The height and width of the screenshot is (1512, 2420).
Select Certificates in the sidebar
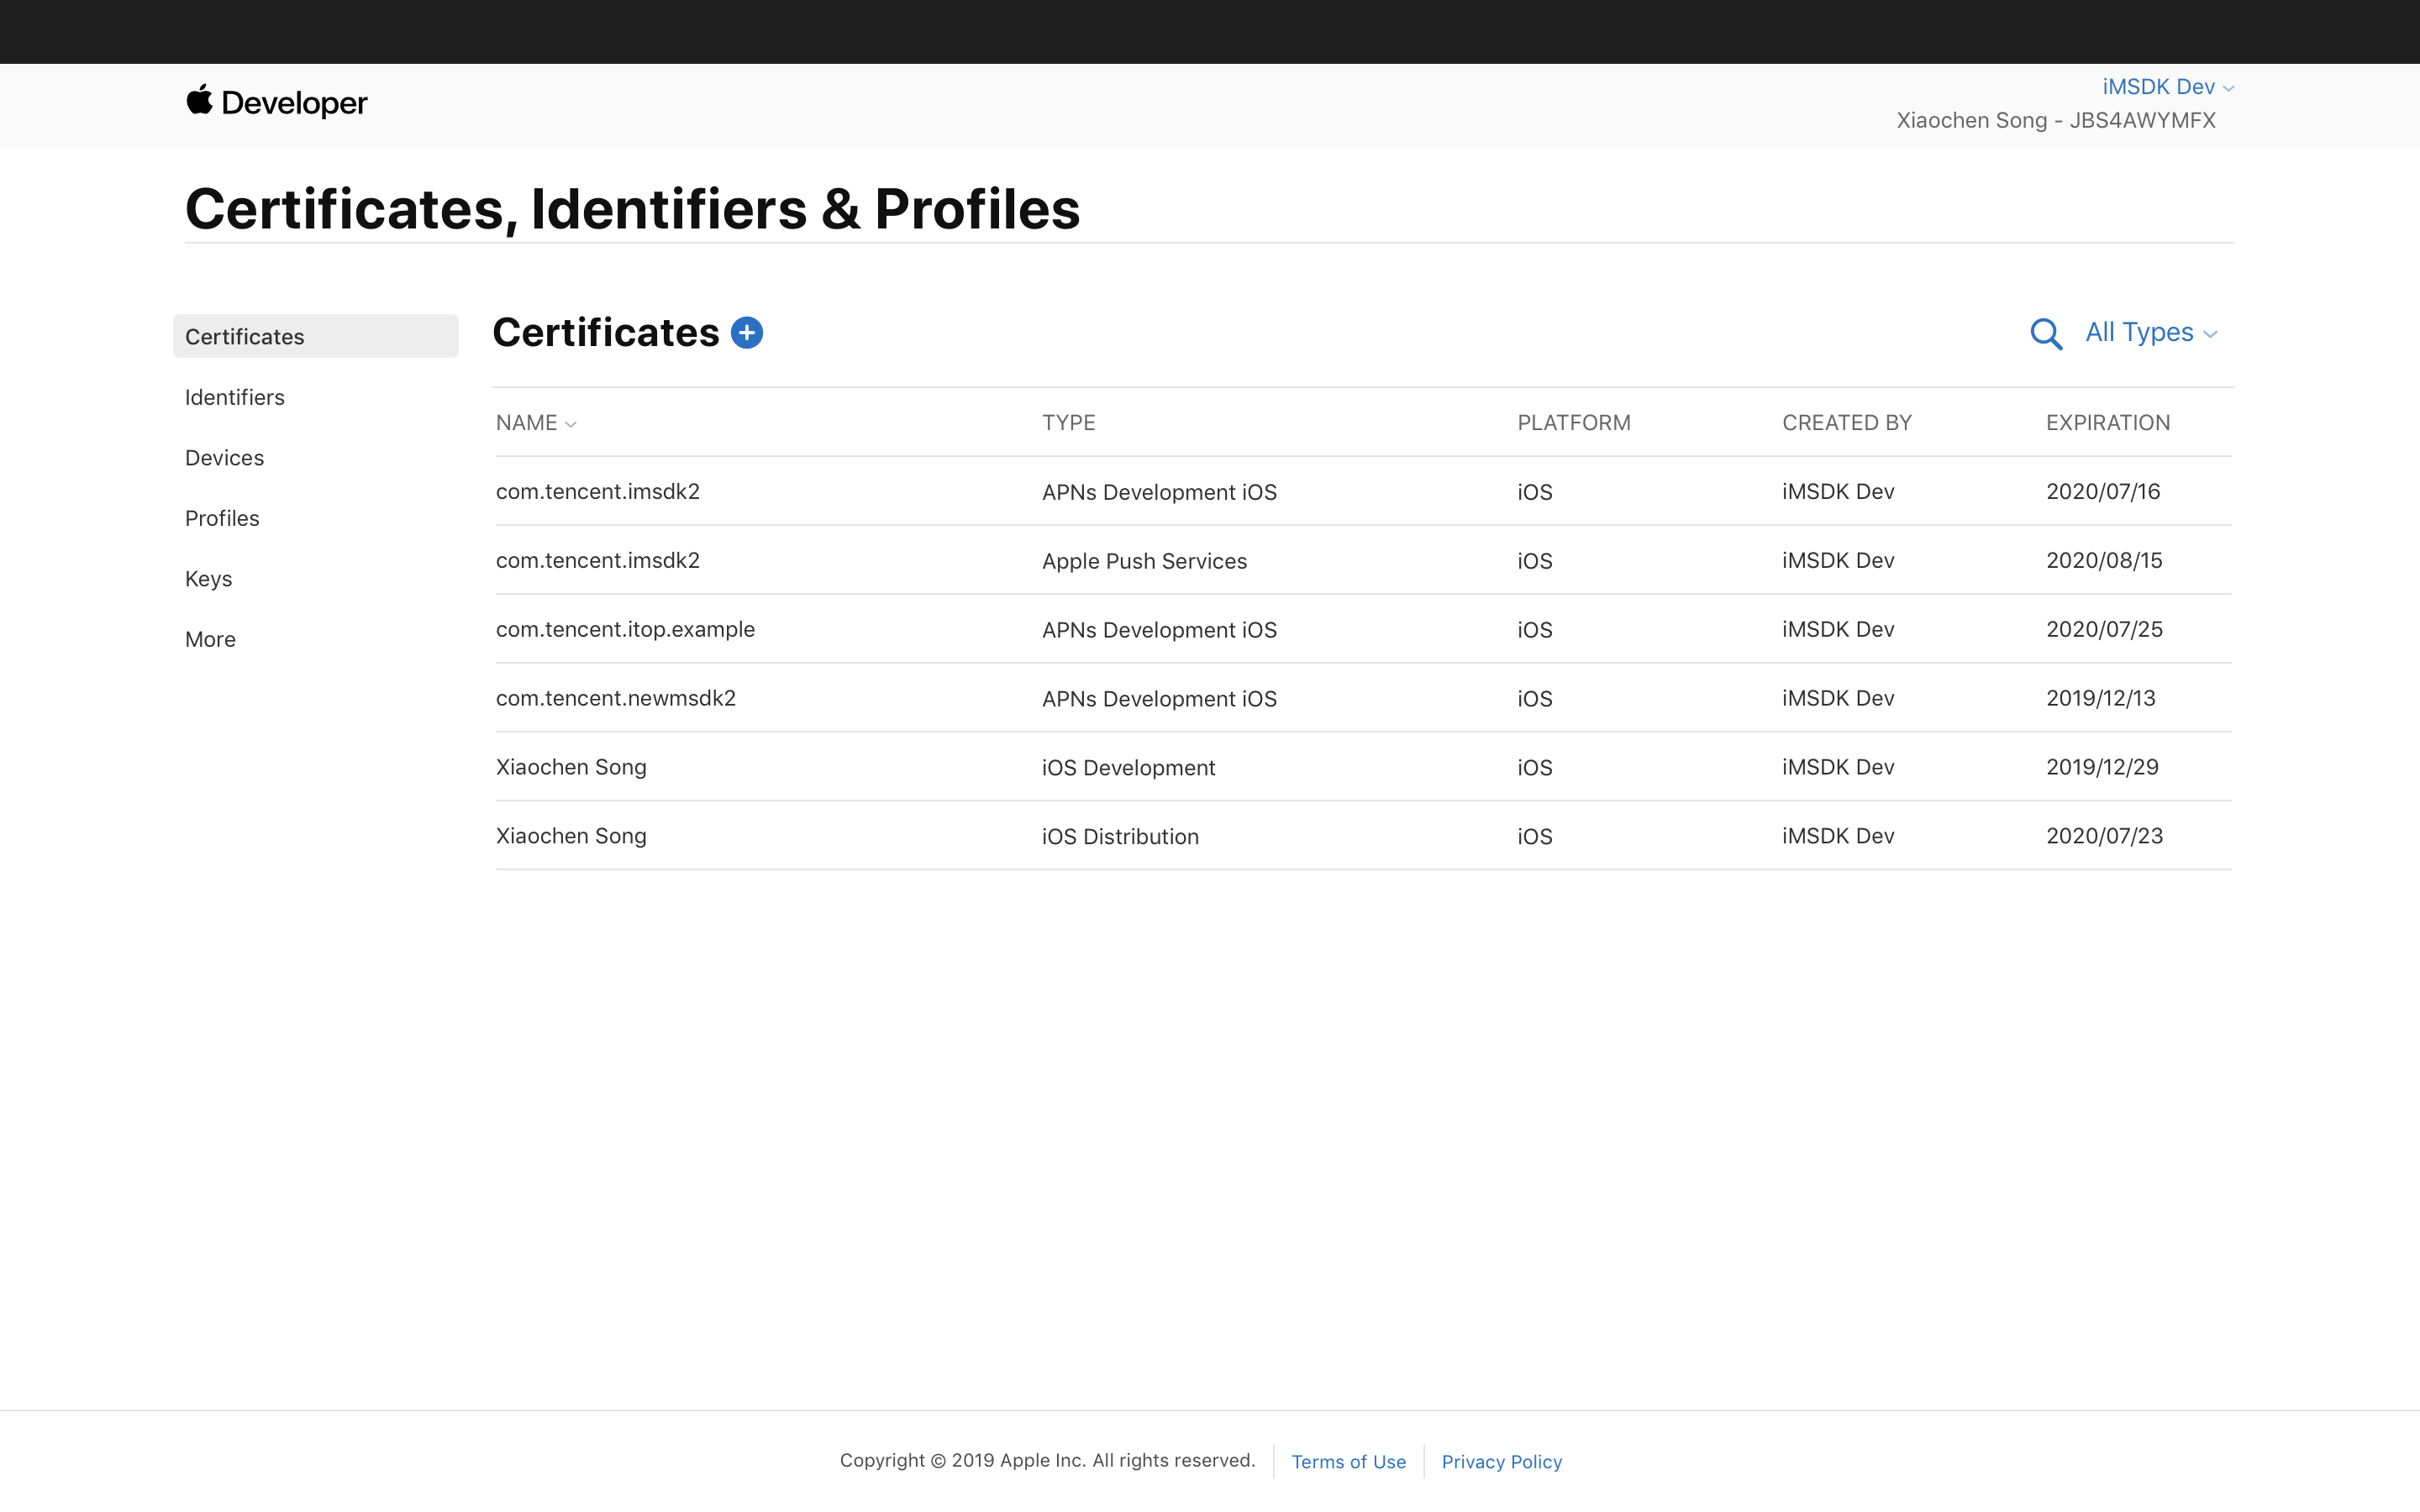[316, 336]
